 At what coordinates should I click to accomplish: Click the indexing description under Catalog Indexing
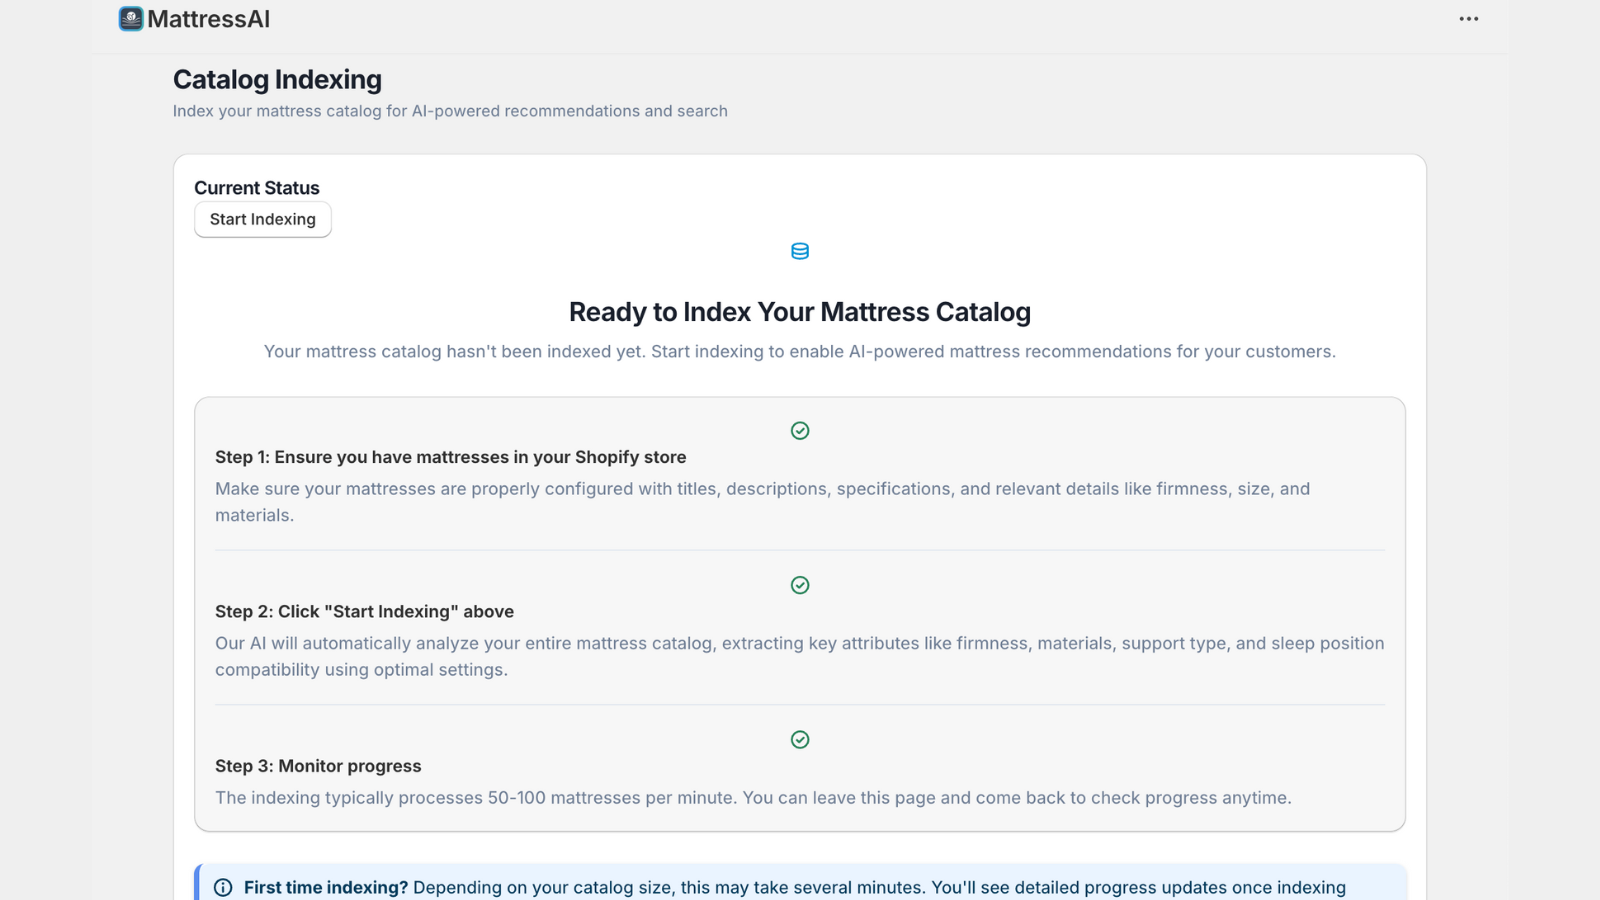point(449,111)
